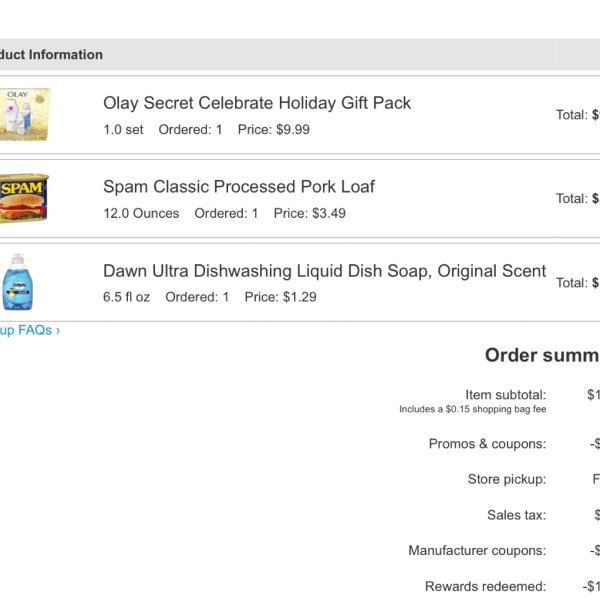The width and height of the screenshot is (600, 600).
Task: Select the 'Rewards redeemed:' label
Action: (x=486, y=586)
